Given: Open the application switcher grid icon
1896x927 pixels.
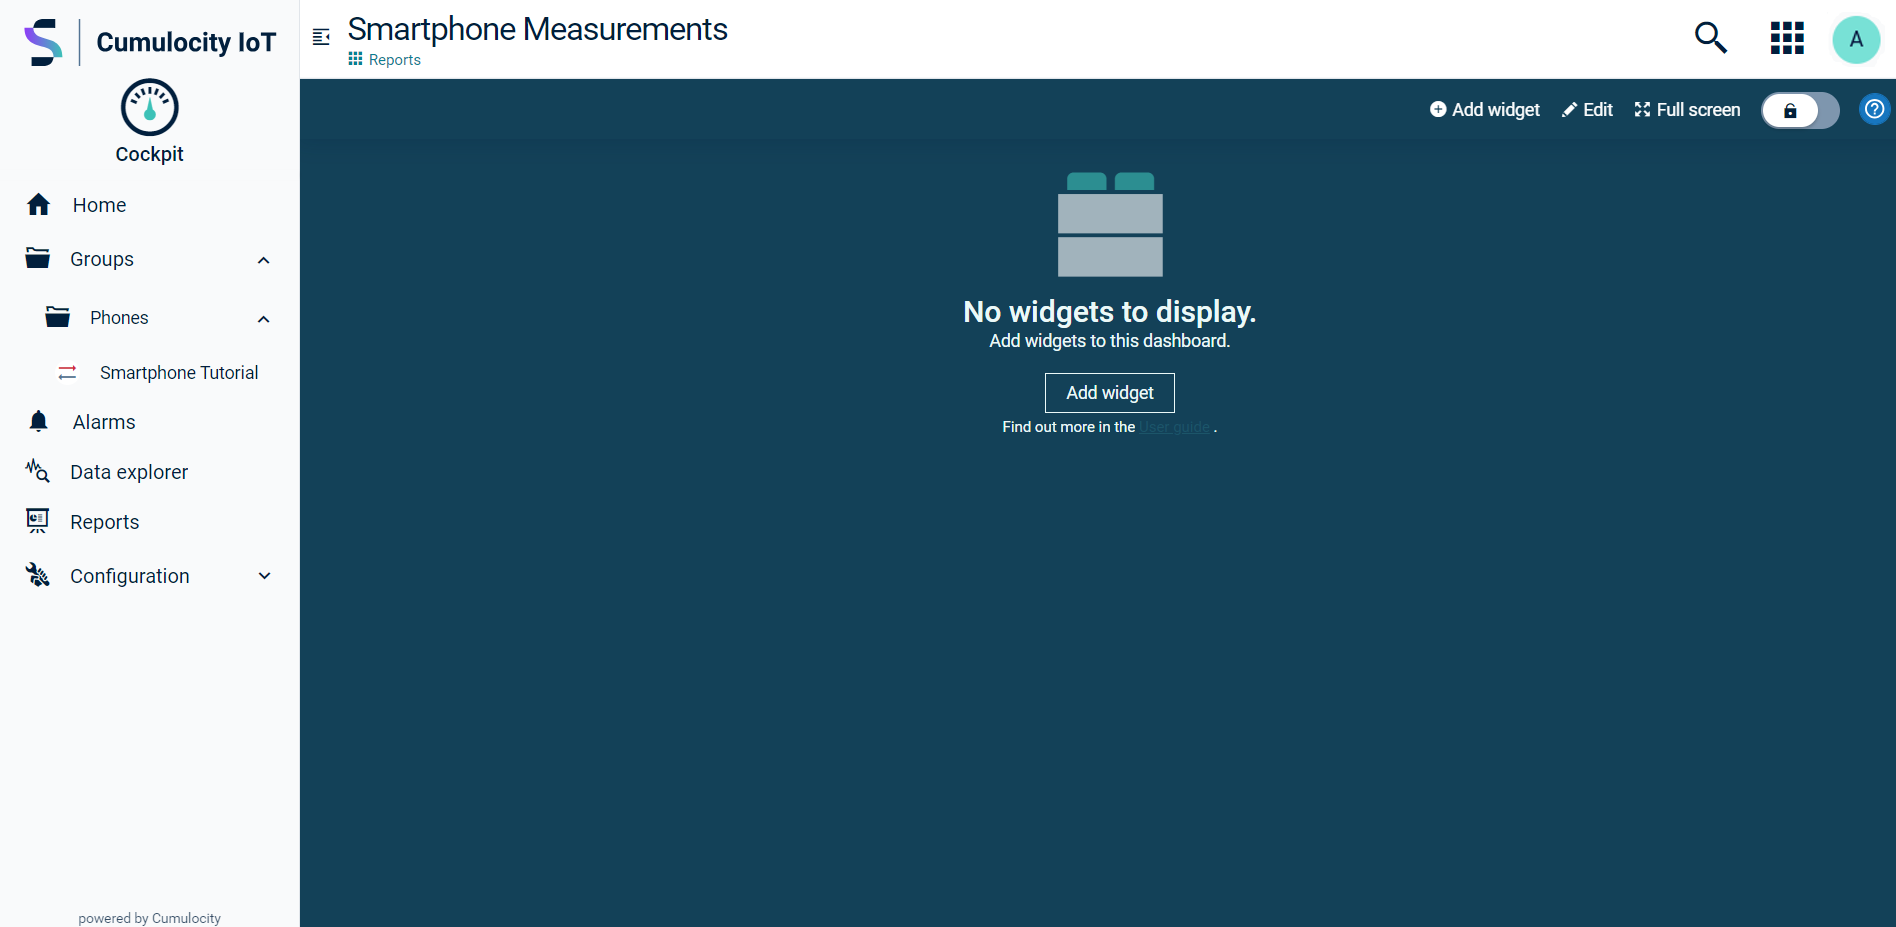Looking at the screenshot, I should pos(1787,38).
